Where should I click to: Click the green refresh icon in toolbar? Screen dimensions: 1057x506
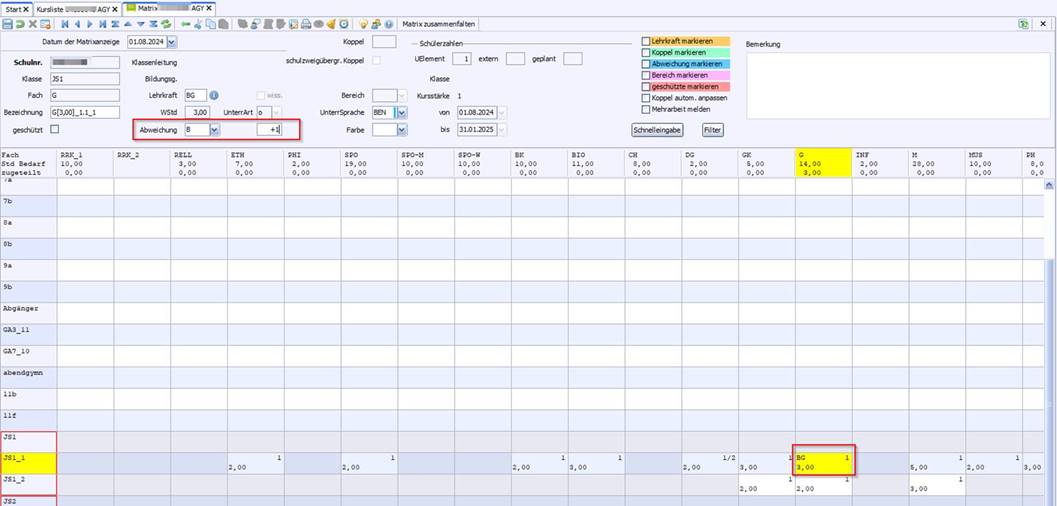[166, 23]
